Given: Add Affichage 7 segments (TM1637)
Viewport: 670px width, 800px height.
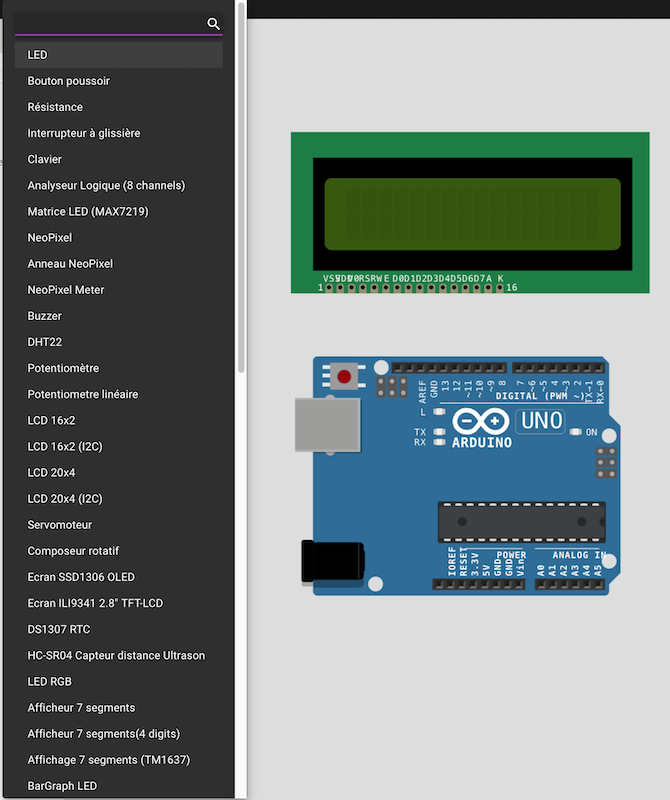Looking at the screenshot, I should coord(118,760).
